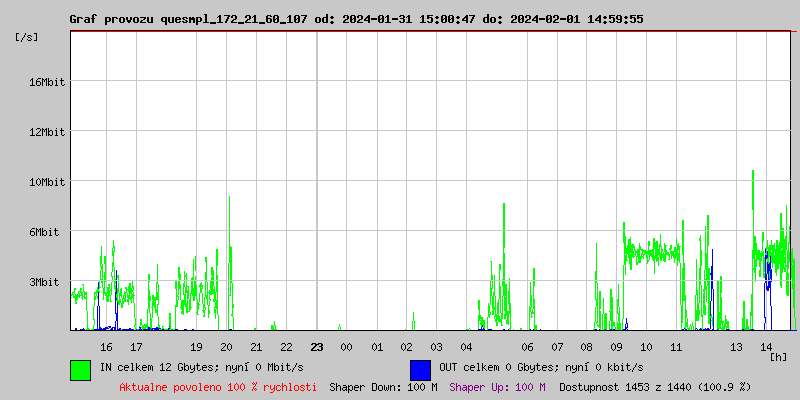Viewport: 800px width, 400px height.
Task: Click the red 'Aktualne povoleno 100 % rychlosti' text
Action: point(218,386)
